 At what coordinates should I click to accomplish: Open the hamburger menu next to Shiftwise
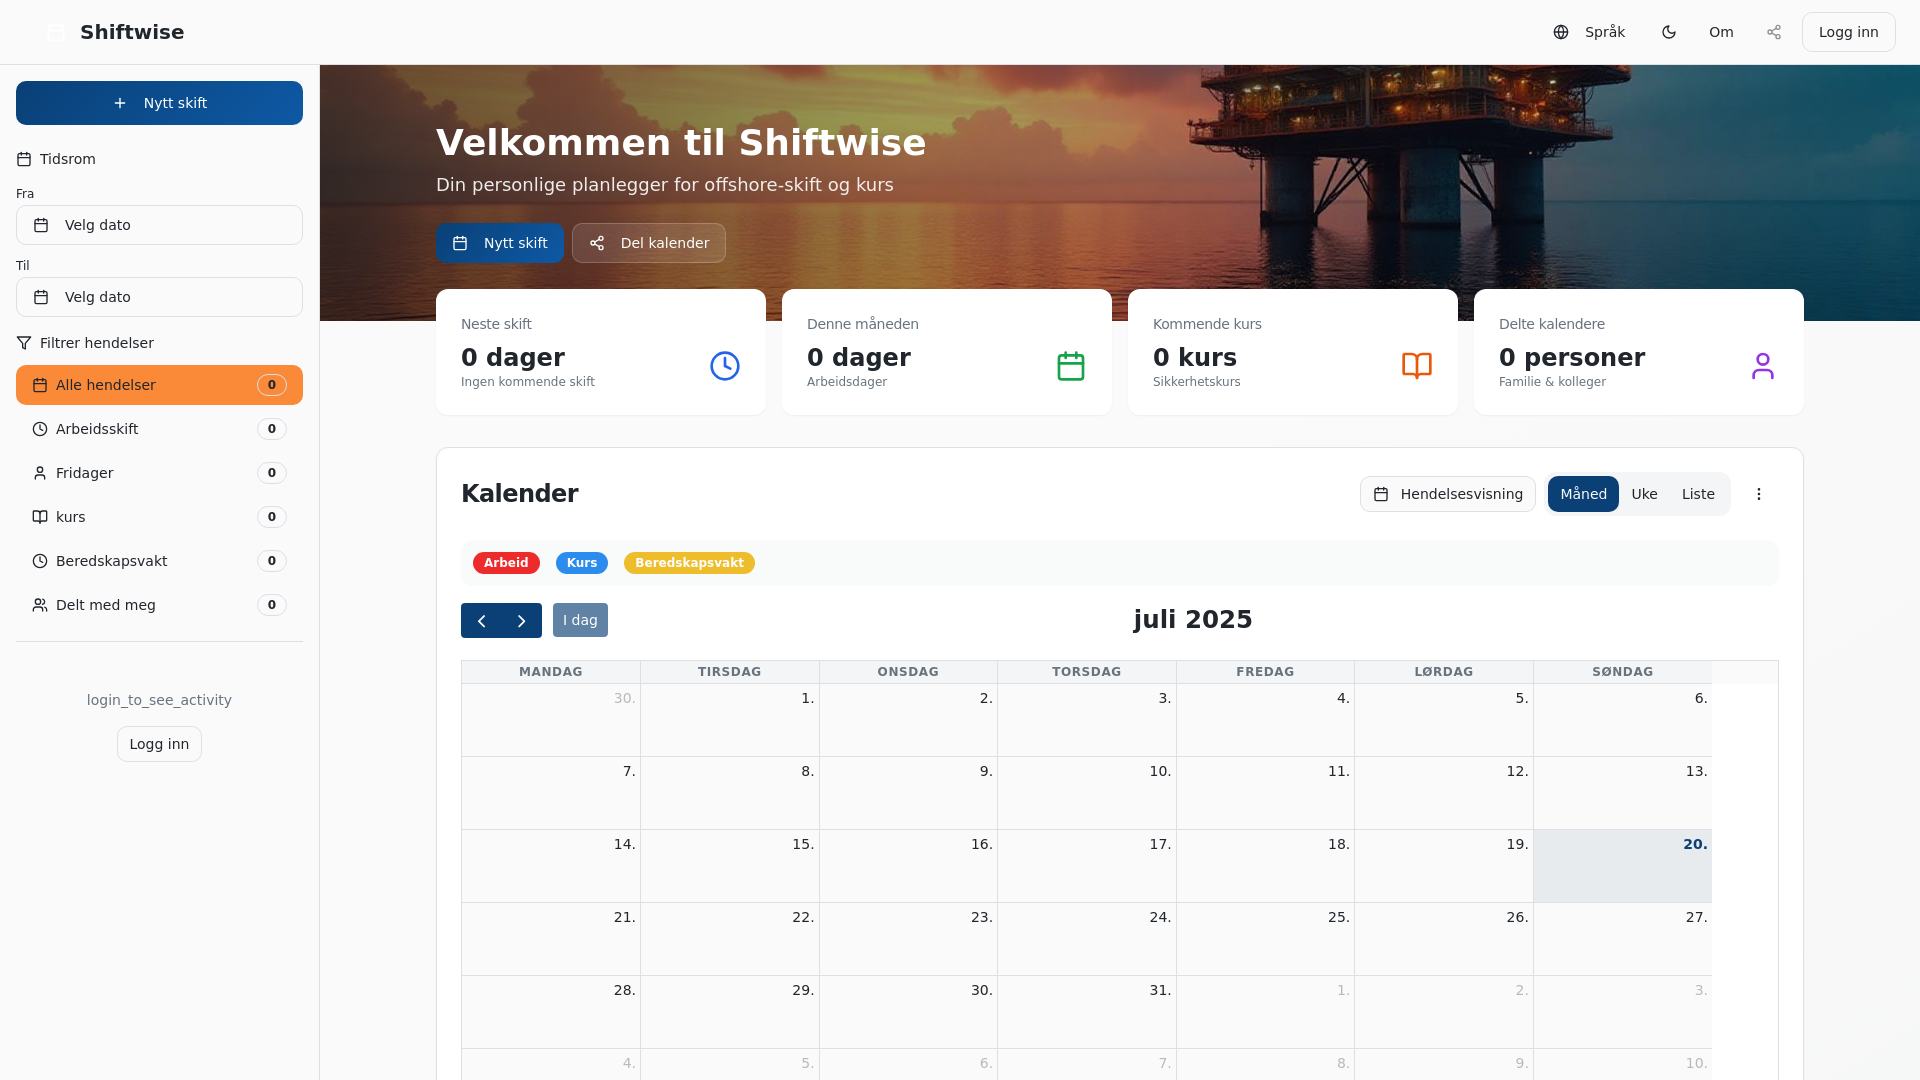coord(56,32)
